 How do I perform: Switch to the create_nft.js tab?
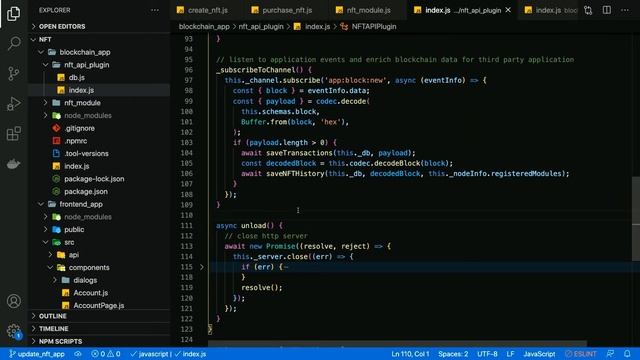pos(208,10)
